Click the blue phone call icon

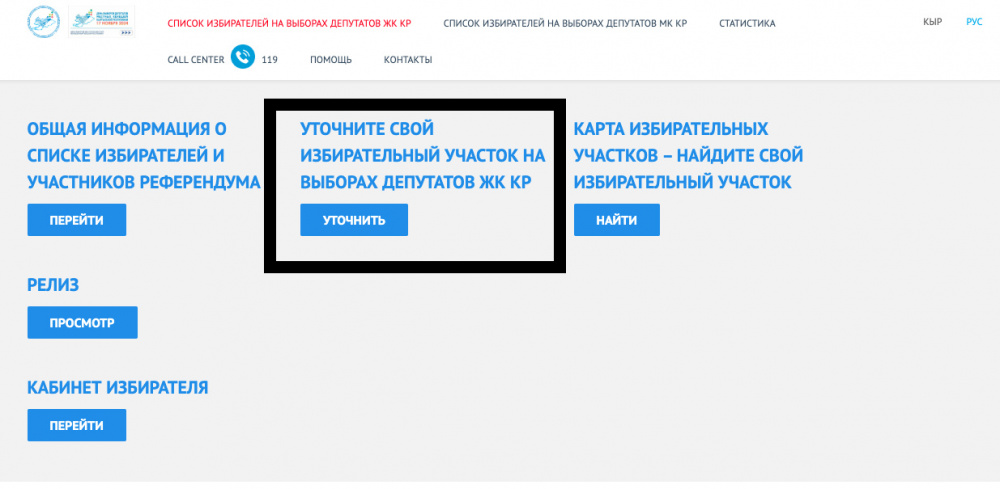(x=242, y=59)
